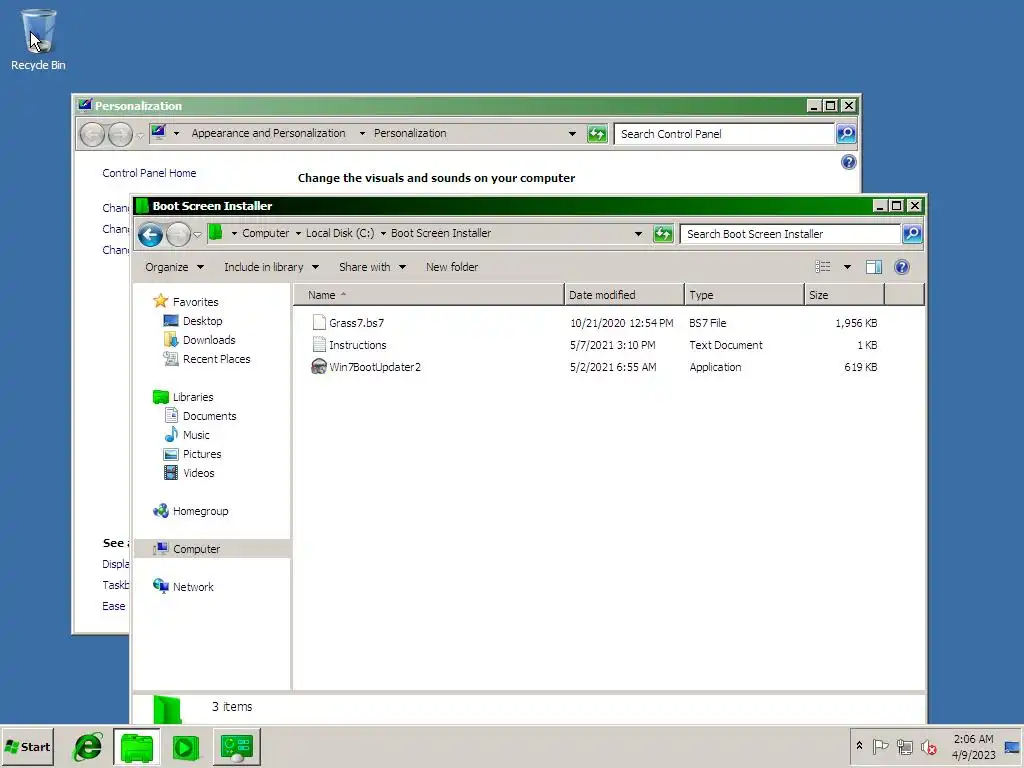Click the 5/7/2021 3:10 PM date cell
The image size is (1024, 768).
613,345
